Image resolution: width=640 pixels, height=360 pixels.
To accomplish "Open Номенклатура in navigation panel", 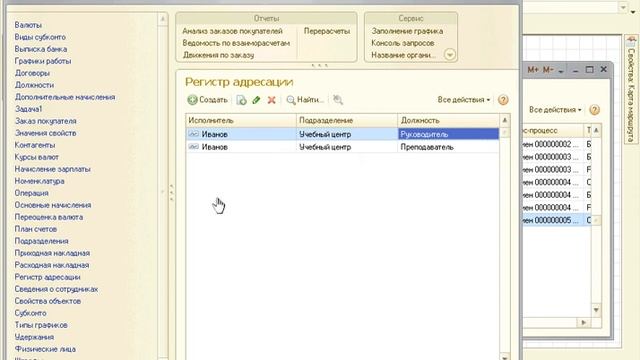I will click(x=40, y=181).
